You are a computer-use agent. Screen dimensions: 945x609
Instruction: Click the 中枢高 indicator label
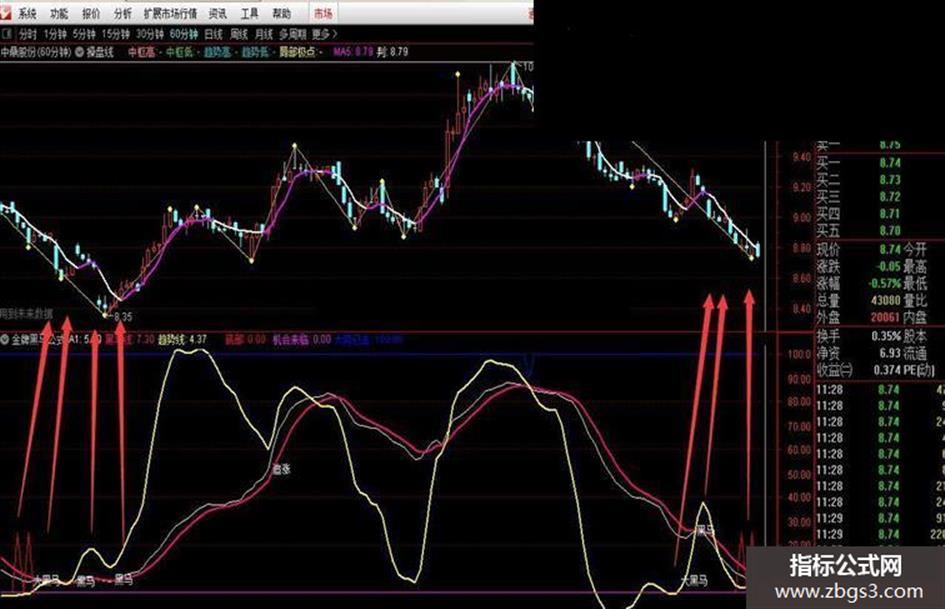tap(141, 52)
